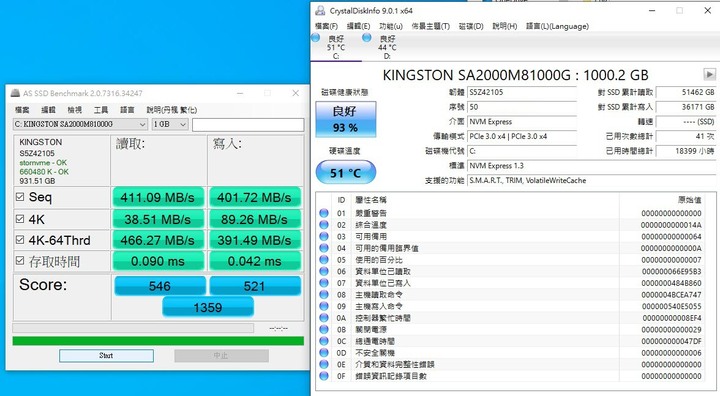Click status orb for attribute 07

324,283
